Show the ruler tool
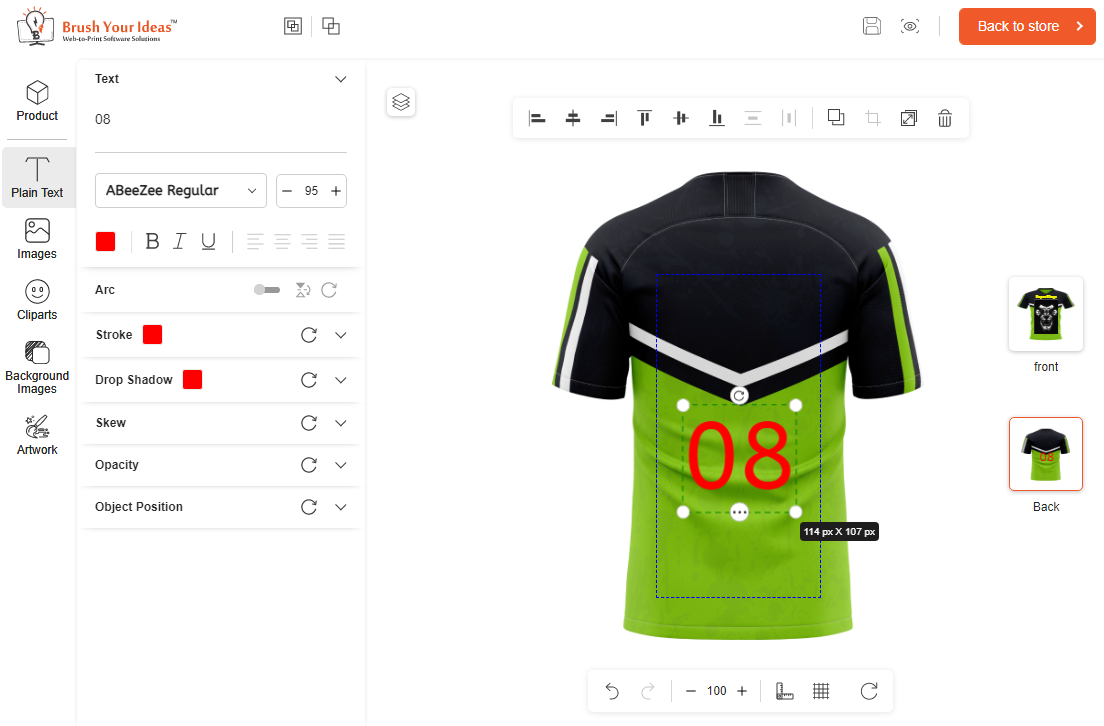This screenshot has height=726, width=1104. 784,690
